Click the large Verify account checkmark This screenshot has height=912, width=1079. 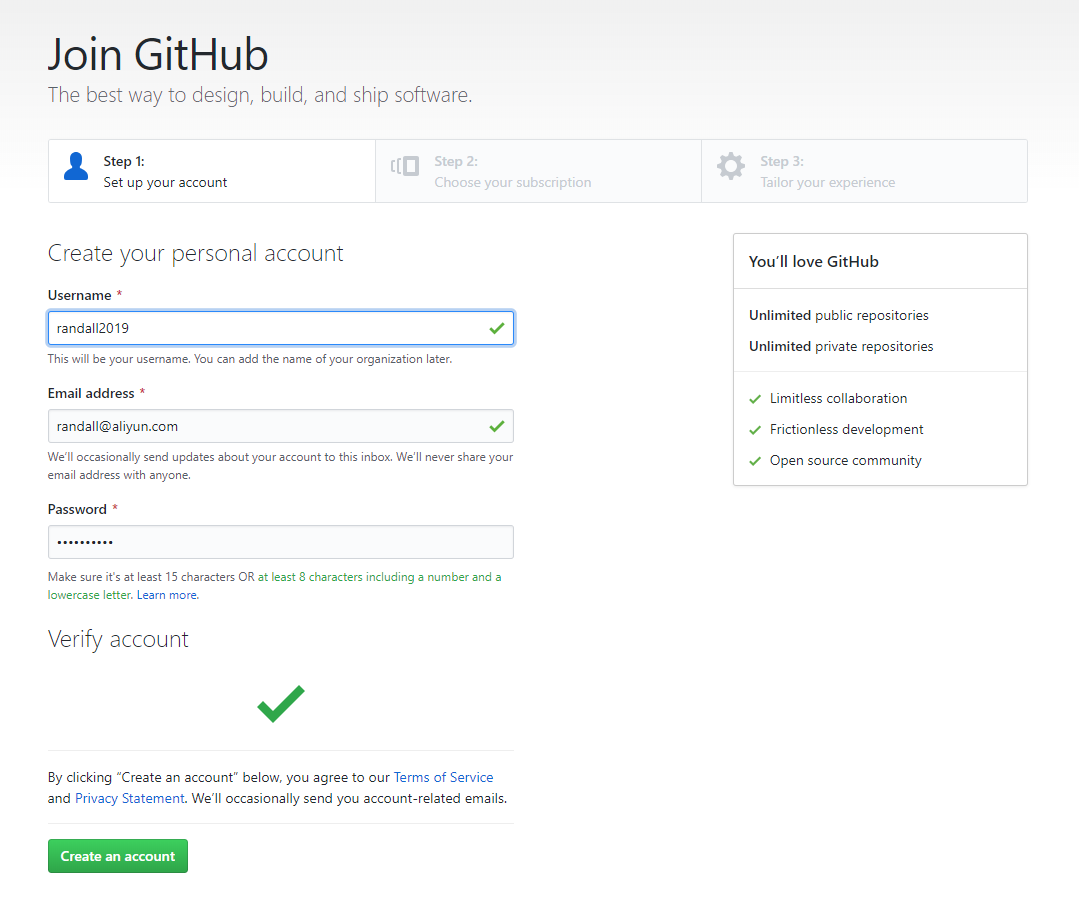[x=281, y=703]
